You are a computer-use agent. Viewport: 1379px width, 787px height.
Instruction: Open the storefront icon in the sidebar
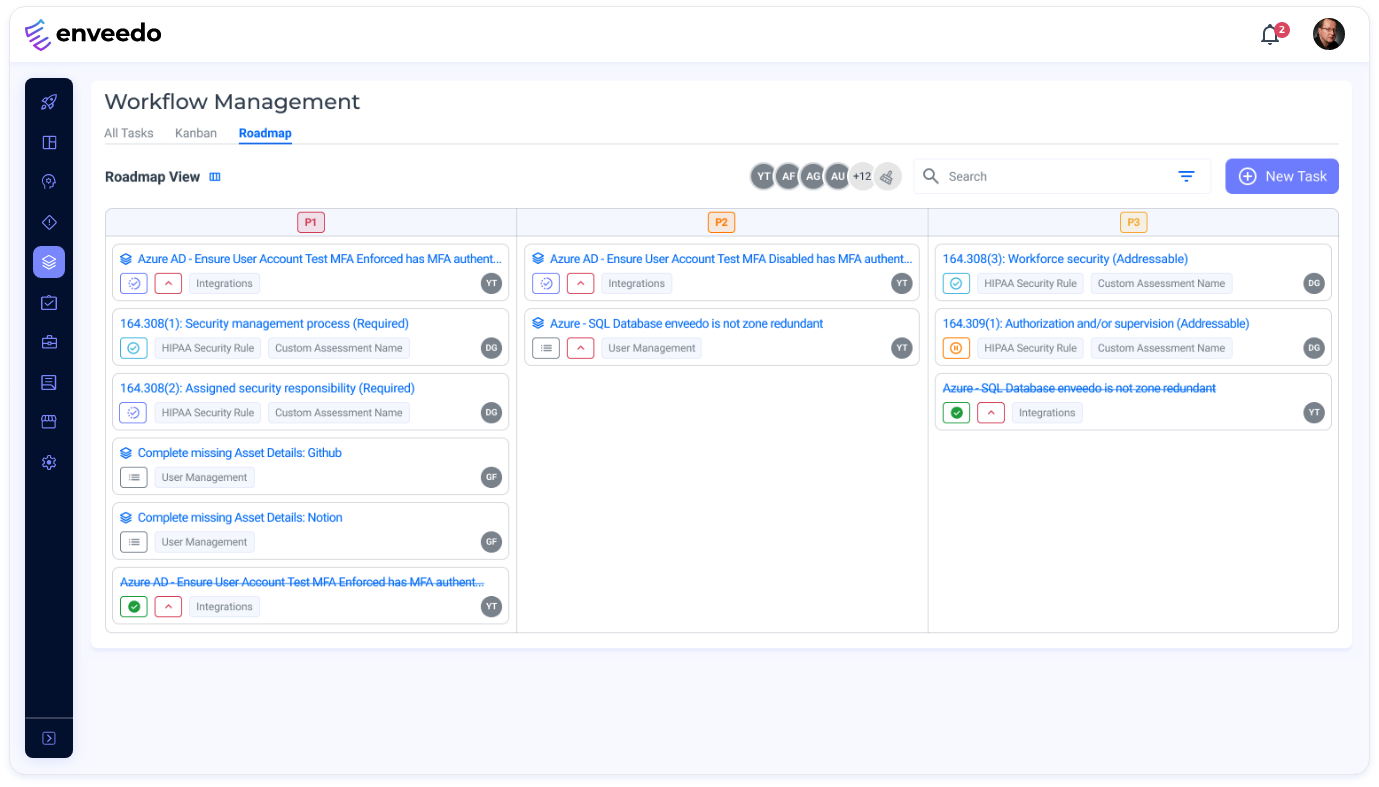click(x=48, y=421)
